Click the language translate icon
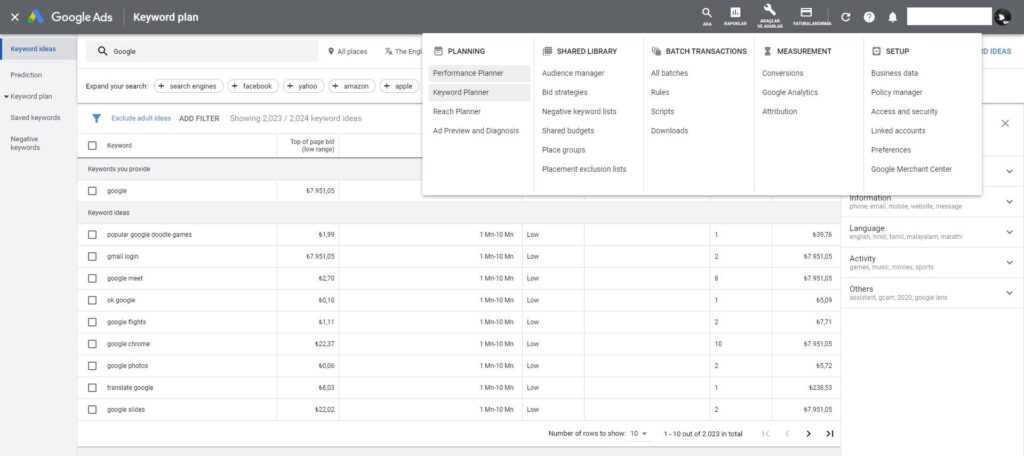 click(x=389, y=51)
